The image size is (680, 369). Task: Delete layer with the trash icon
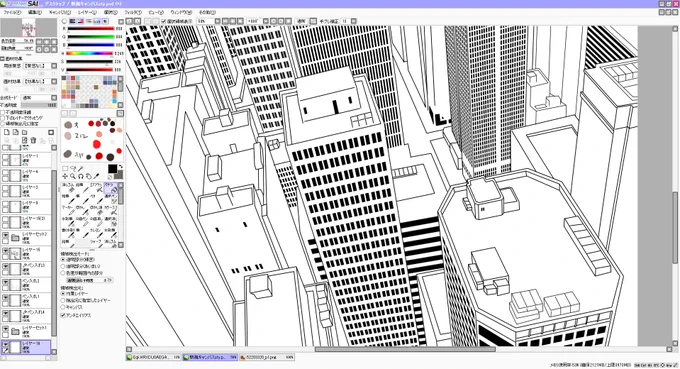pos(33,140)
